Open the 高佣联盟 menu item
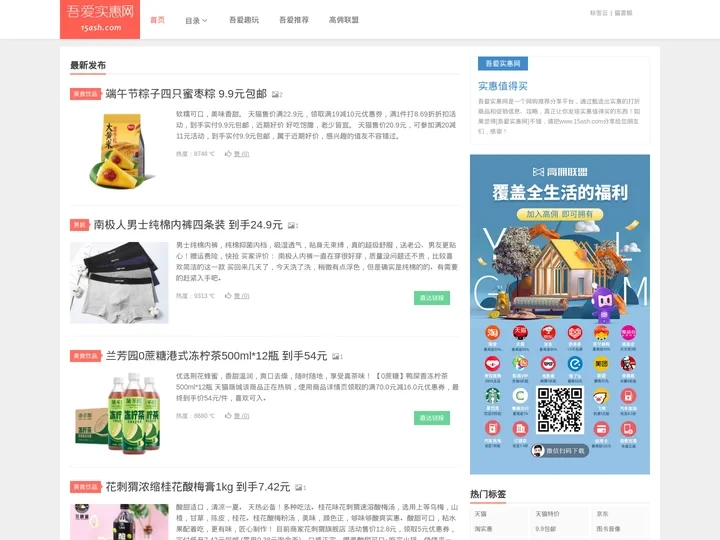 pos(343,20)
